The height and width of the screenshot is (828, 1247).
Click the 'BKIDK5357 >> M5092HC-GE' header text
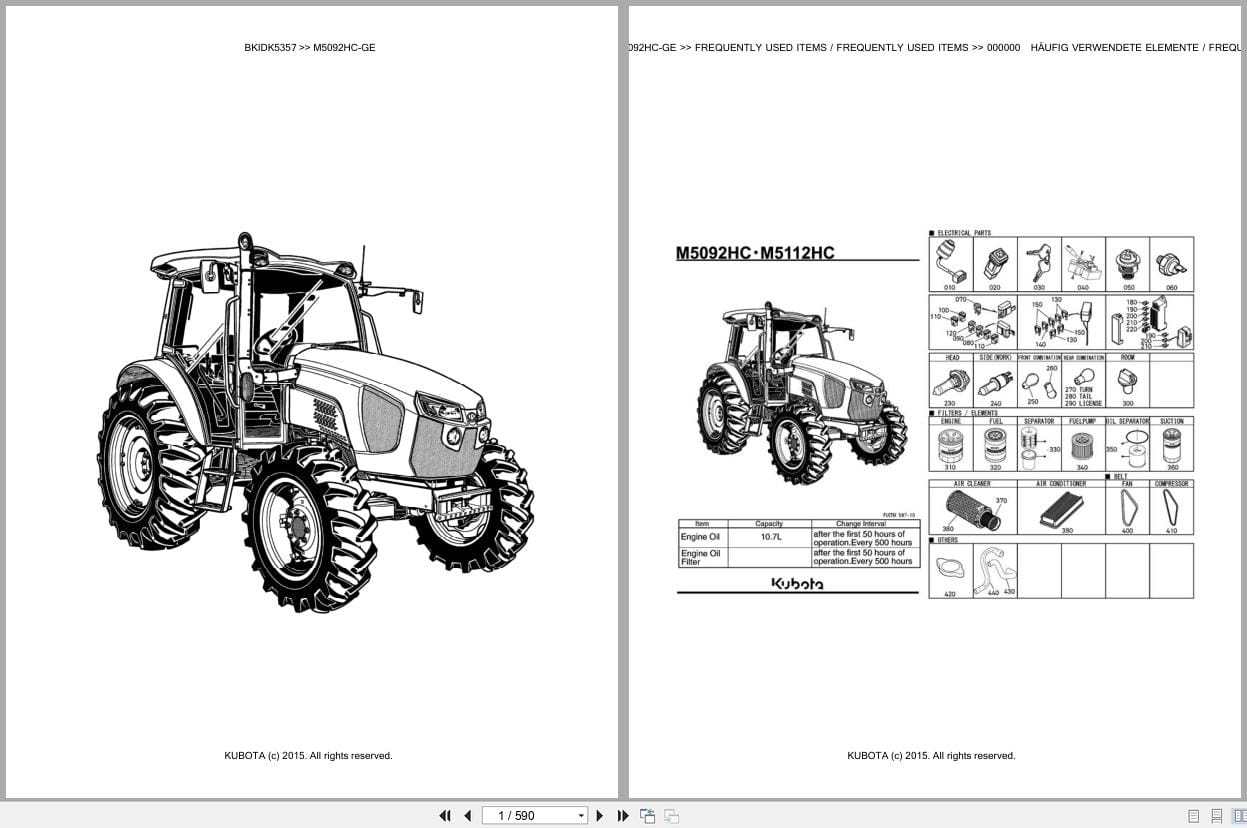click(310, 47)
